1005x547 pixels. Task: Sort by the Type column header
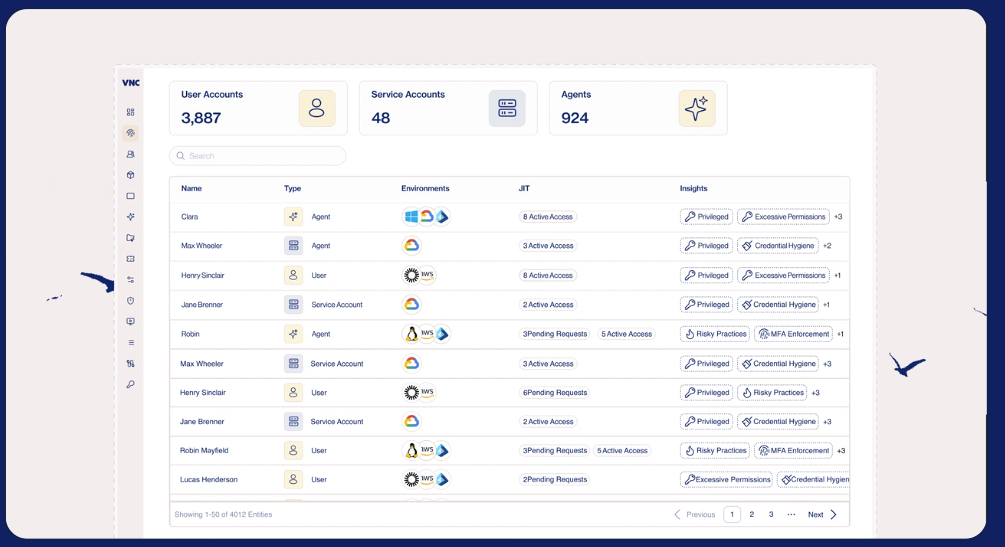(x=292, y=189)
